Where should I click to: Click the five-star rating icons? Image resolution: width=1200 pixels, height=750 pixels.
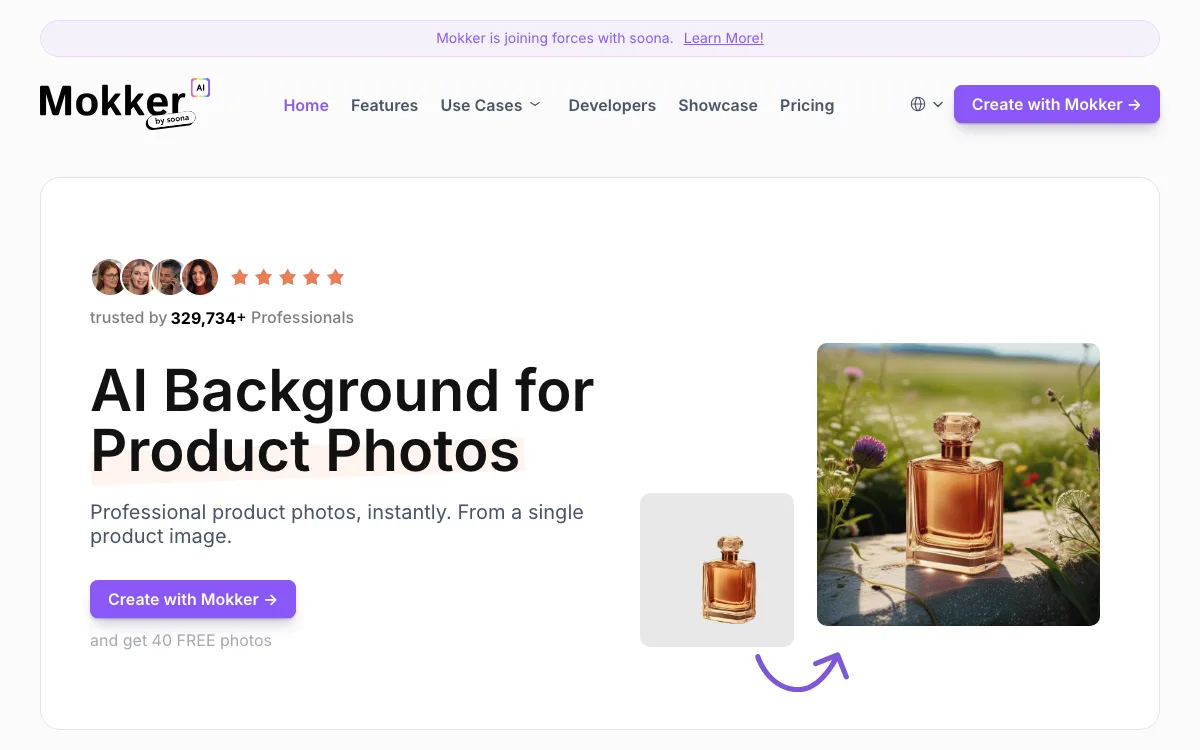[x=288, y=277]
